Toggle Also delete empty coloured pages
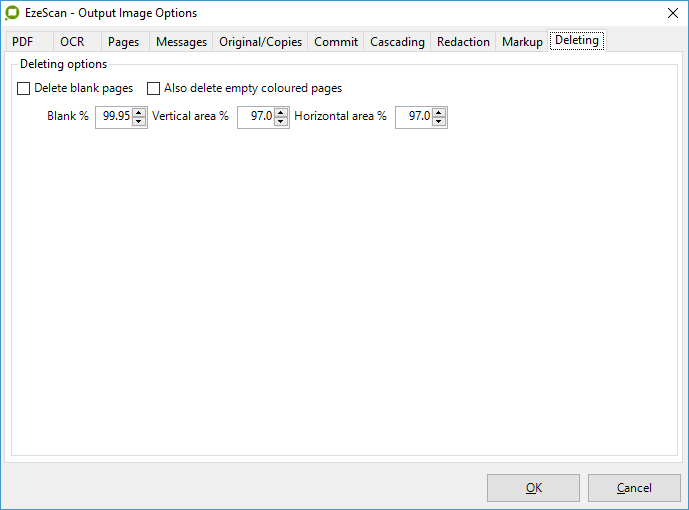689x510 pixels. [x=154, y=89]
